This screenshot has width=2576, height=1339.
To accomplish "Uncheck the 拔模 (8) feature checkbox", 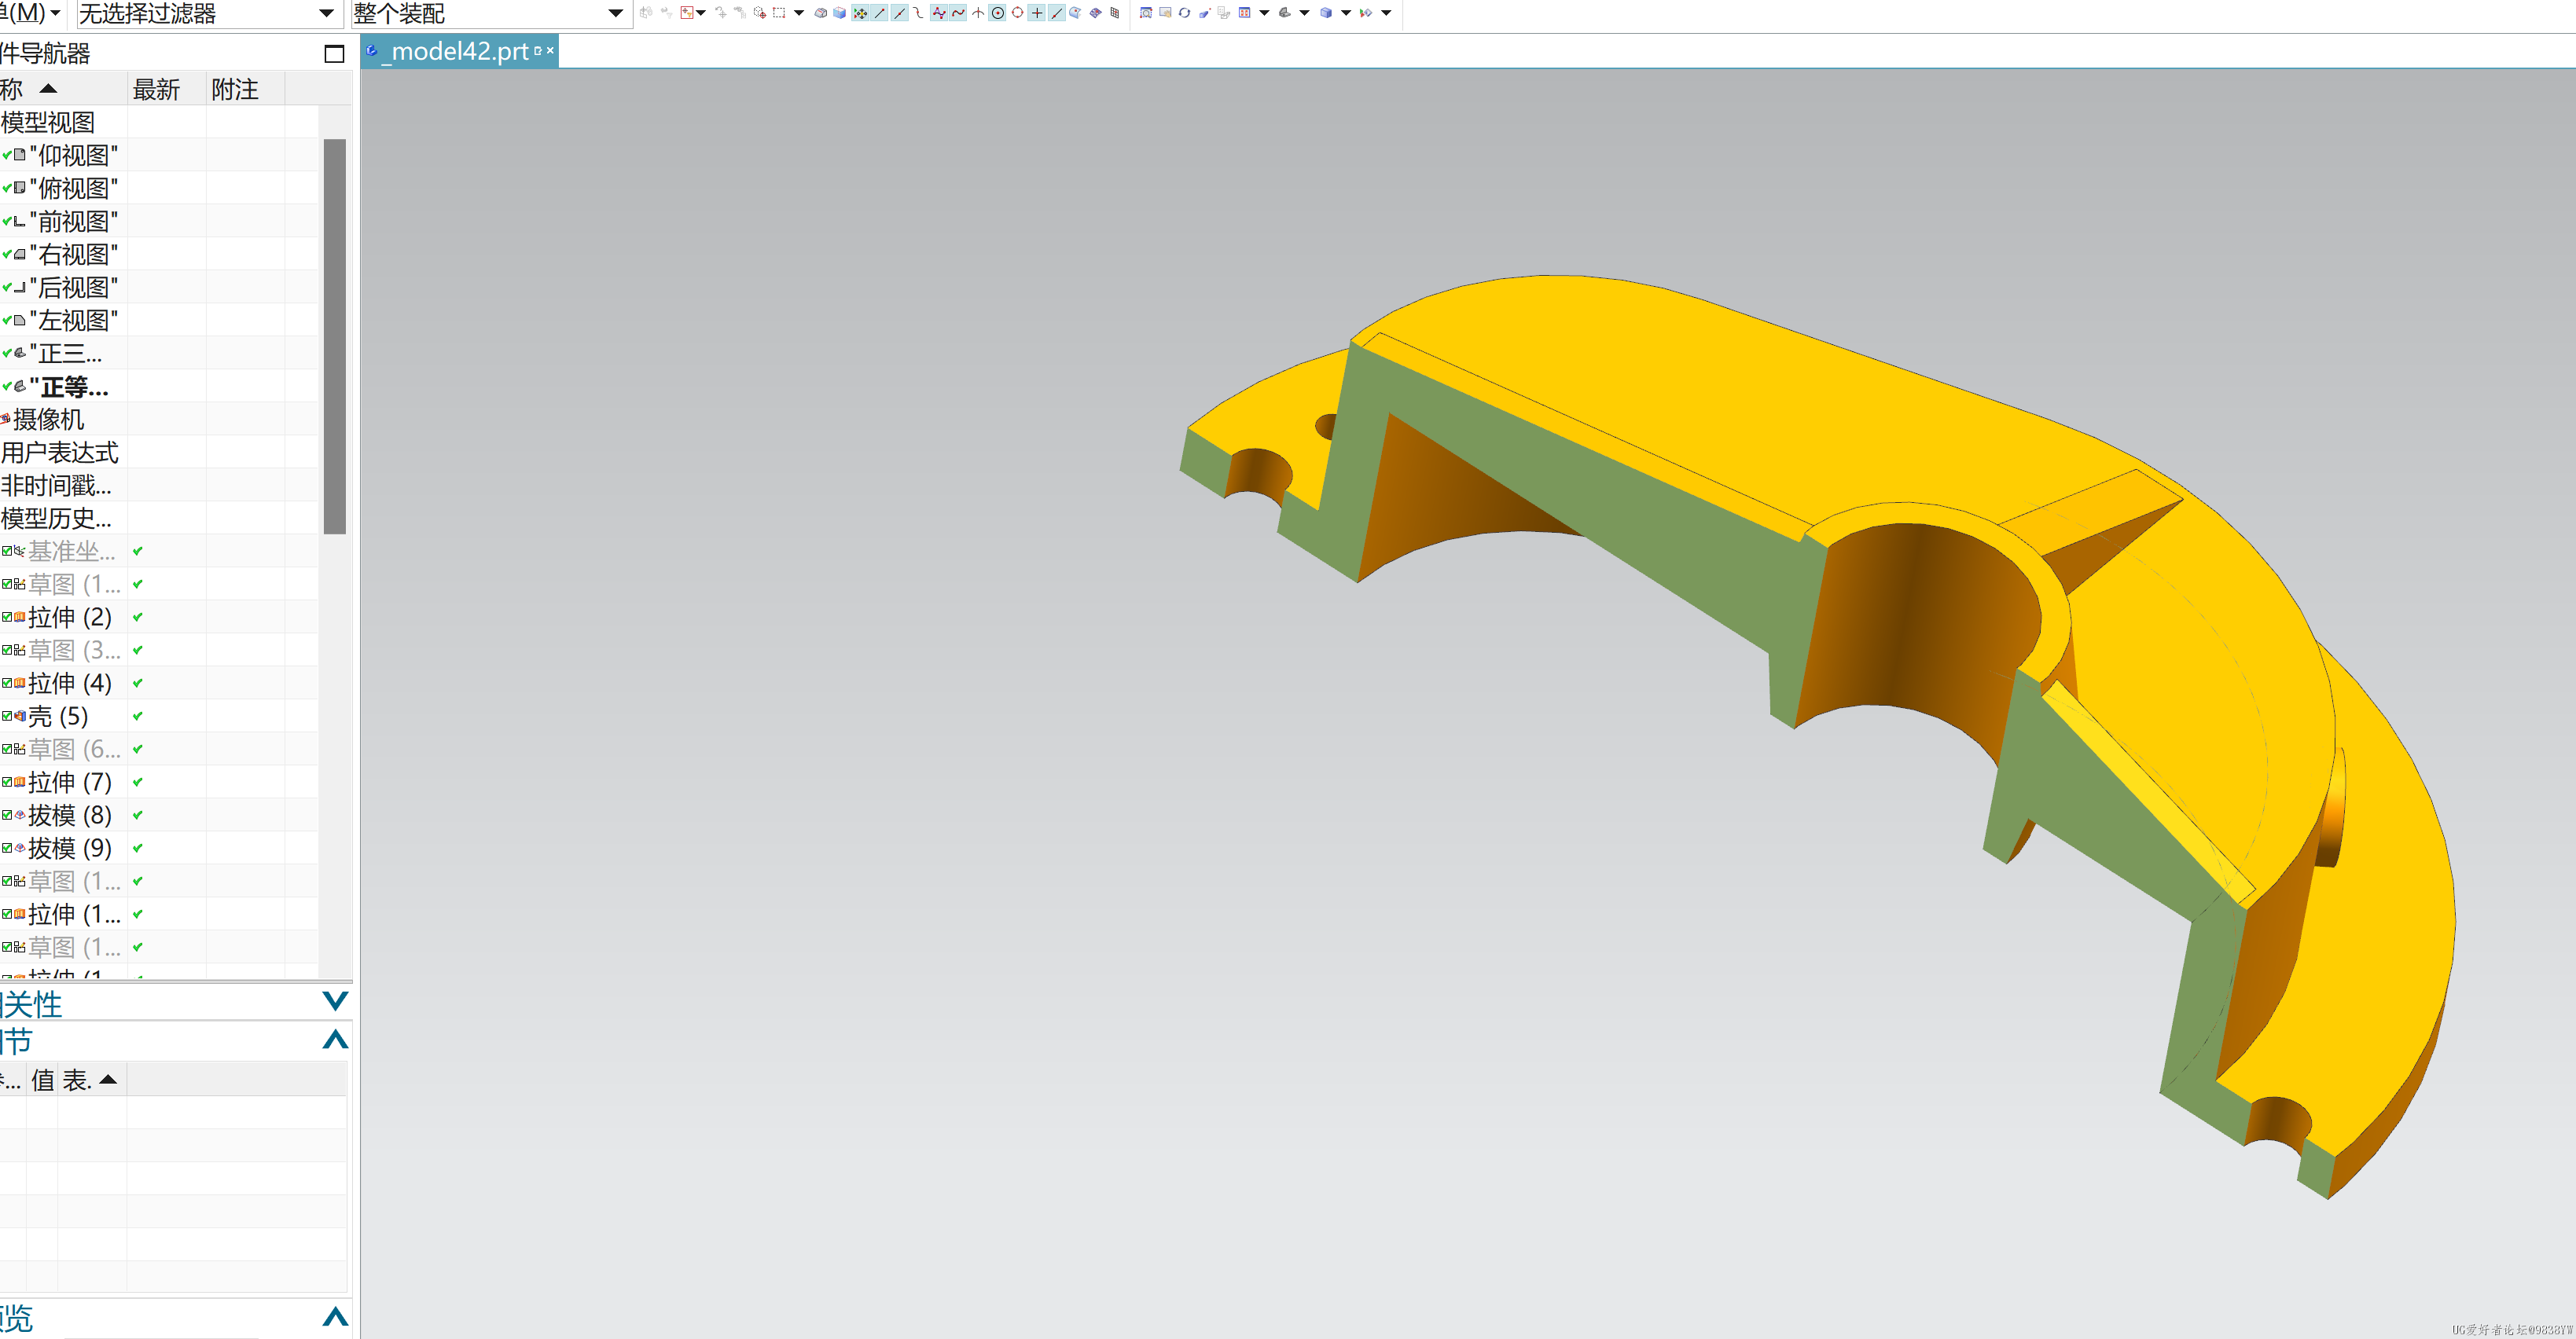I will click(x=7, y=815).
